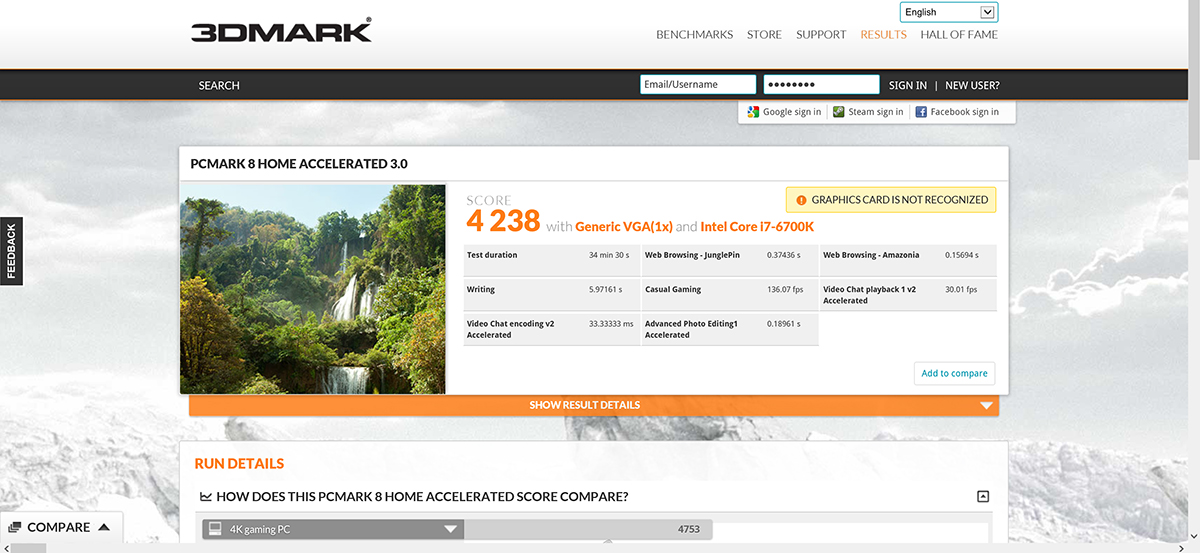Click the Sign In link
Viewport: 1200px width, 553px height.
(x=907, y=85)
